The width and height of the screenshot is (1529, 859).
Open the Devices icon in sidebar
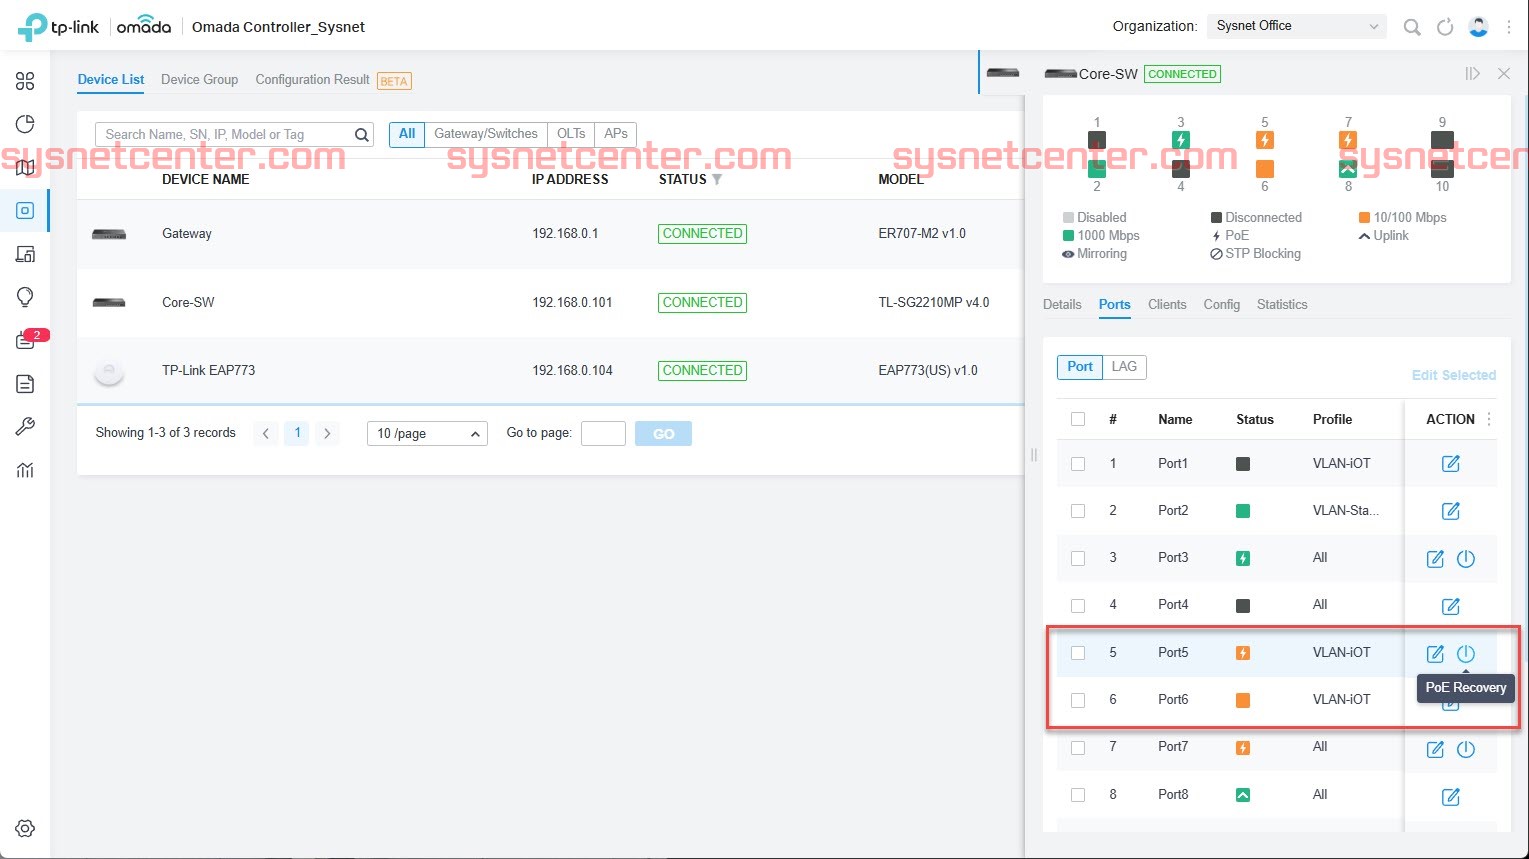25,210
